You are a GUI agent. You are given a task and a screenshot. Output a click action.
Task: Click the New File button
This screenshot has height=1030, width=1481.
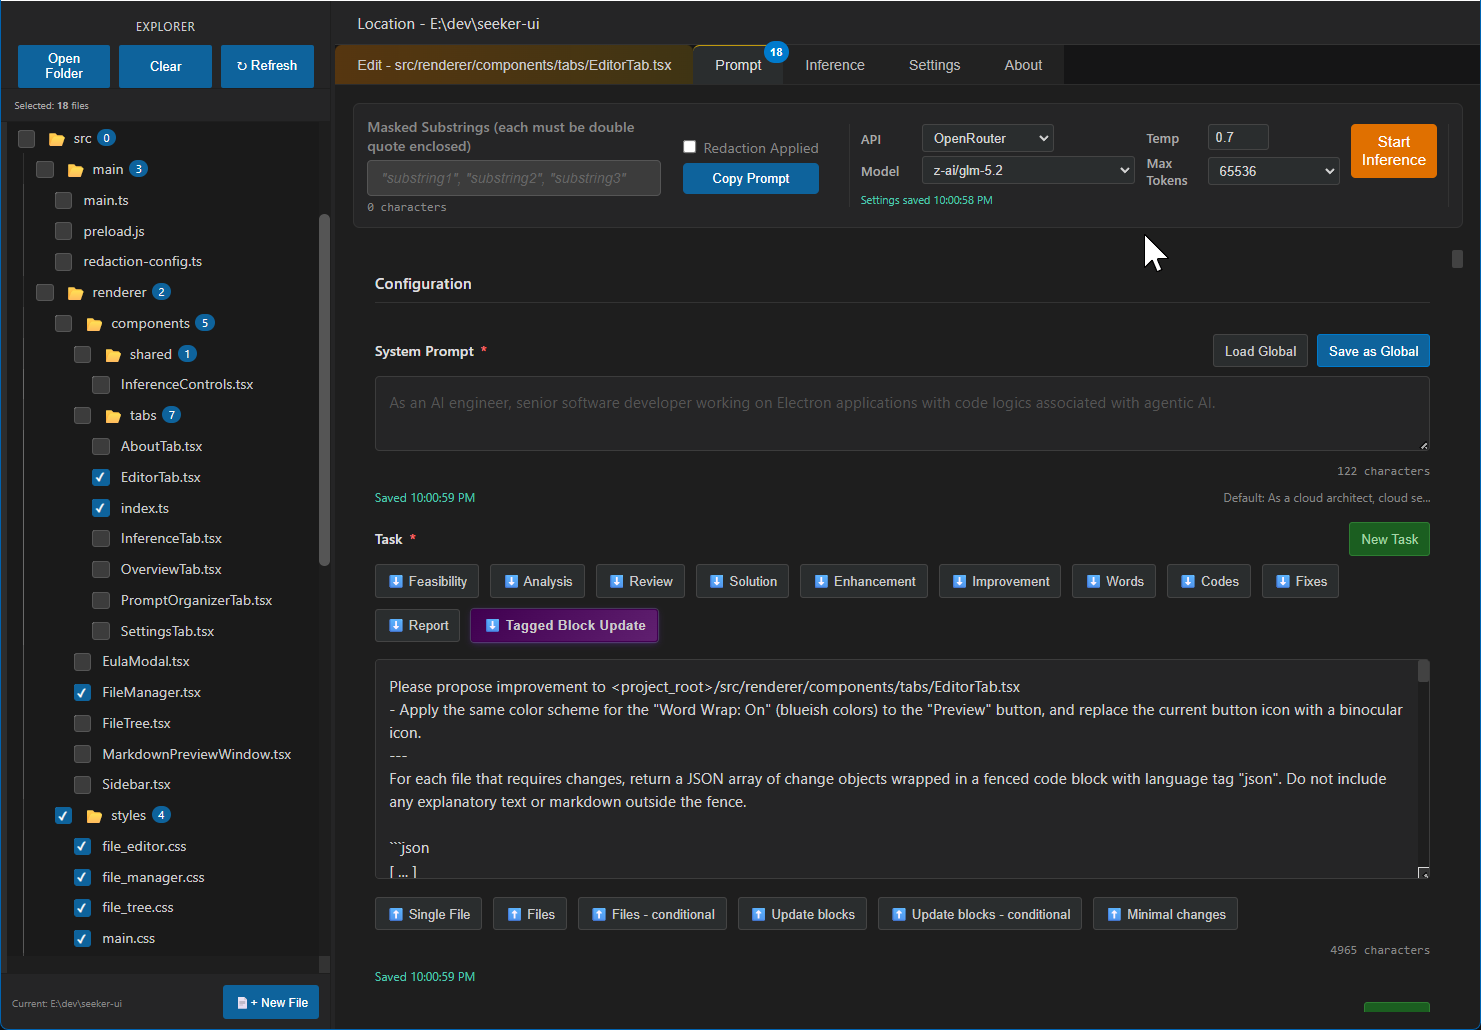[271, 1002]
